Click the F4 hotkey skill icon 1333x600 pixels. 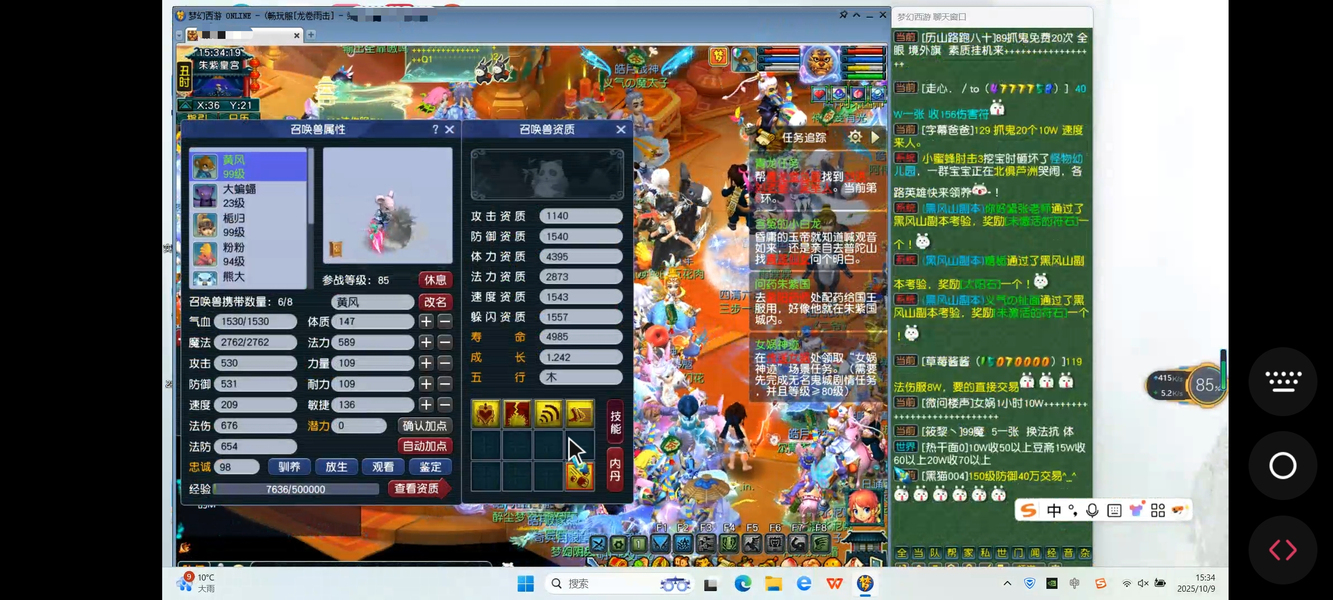[x=729, y=544]
